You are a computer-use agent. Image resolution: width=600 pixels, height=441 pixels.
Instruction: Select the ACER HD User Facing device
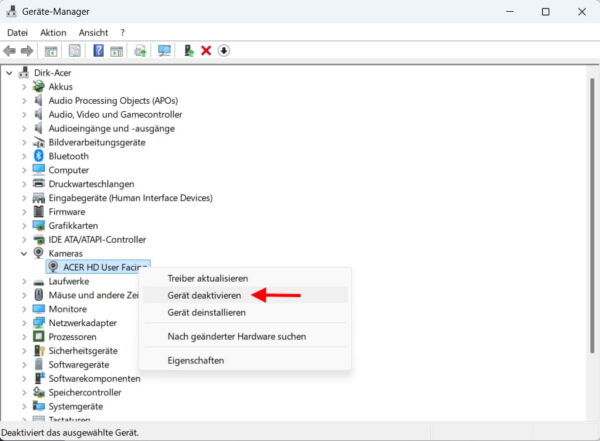pyautogui.click(x=98, y=267)
